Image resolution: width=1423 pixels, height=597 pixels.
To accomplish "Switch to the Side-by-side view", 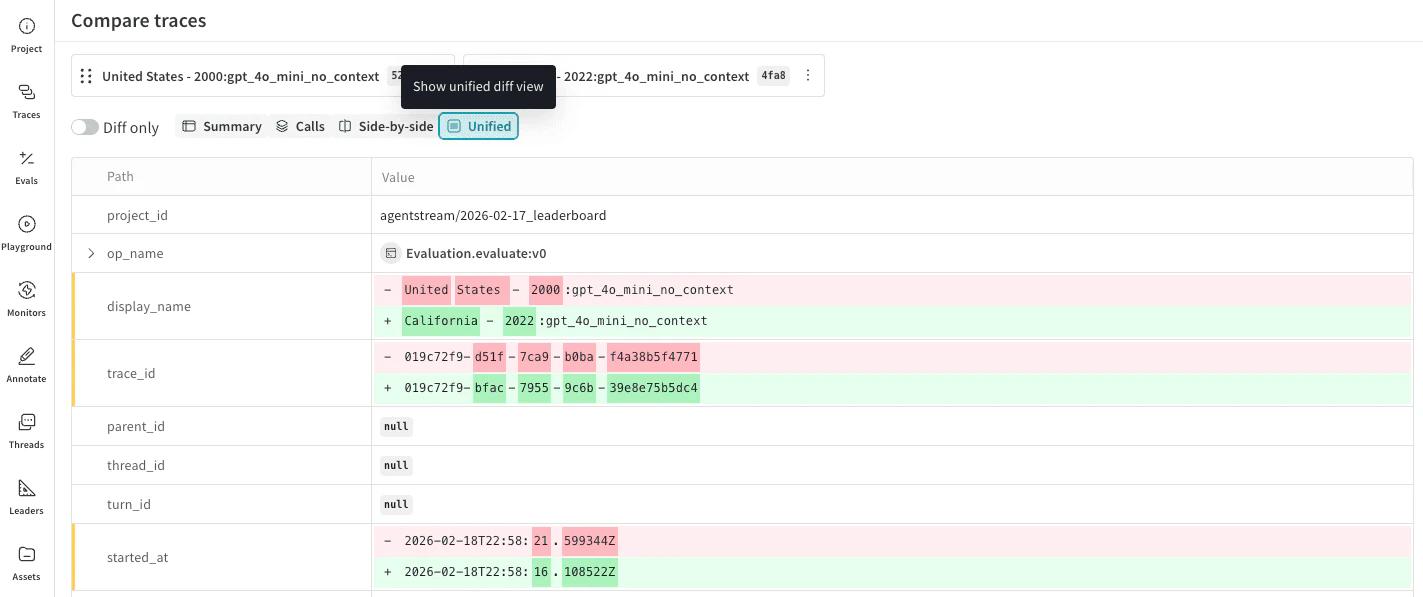I will tap(386, 127).
